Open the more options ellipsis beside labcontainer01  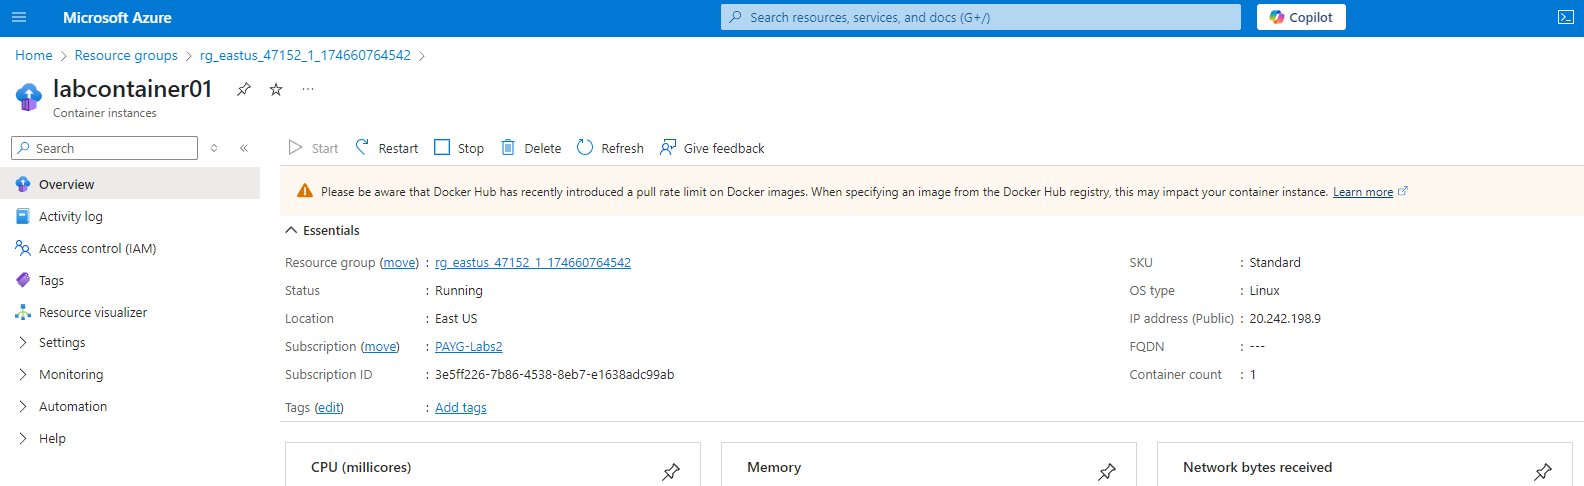308,89
